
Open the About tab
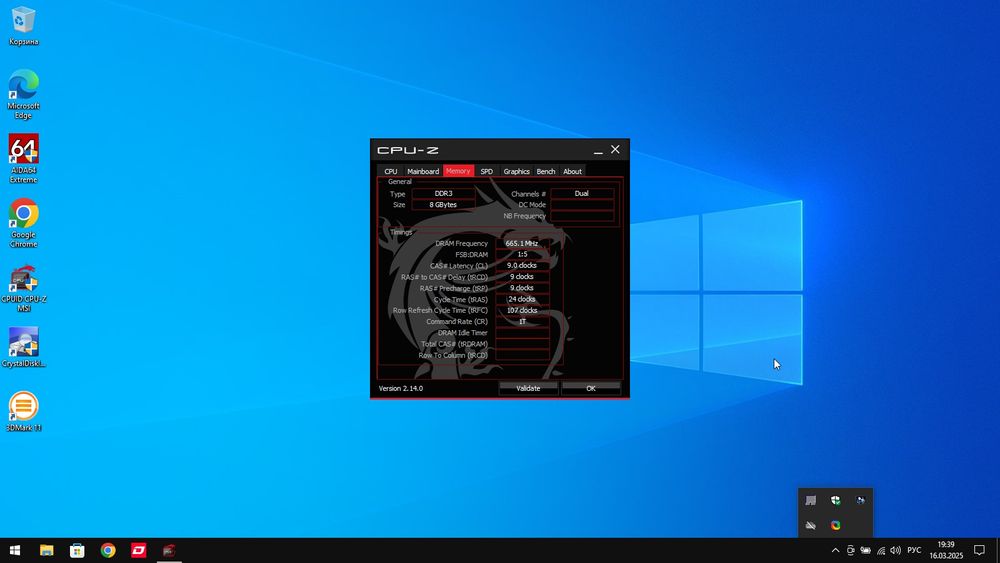[x=572, y=171]
